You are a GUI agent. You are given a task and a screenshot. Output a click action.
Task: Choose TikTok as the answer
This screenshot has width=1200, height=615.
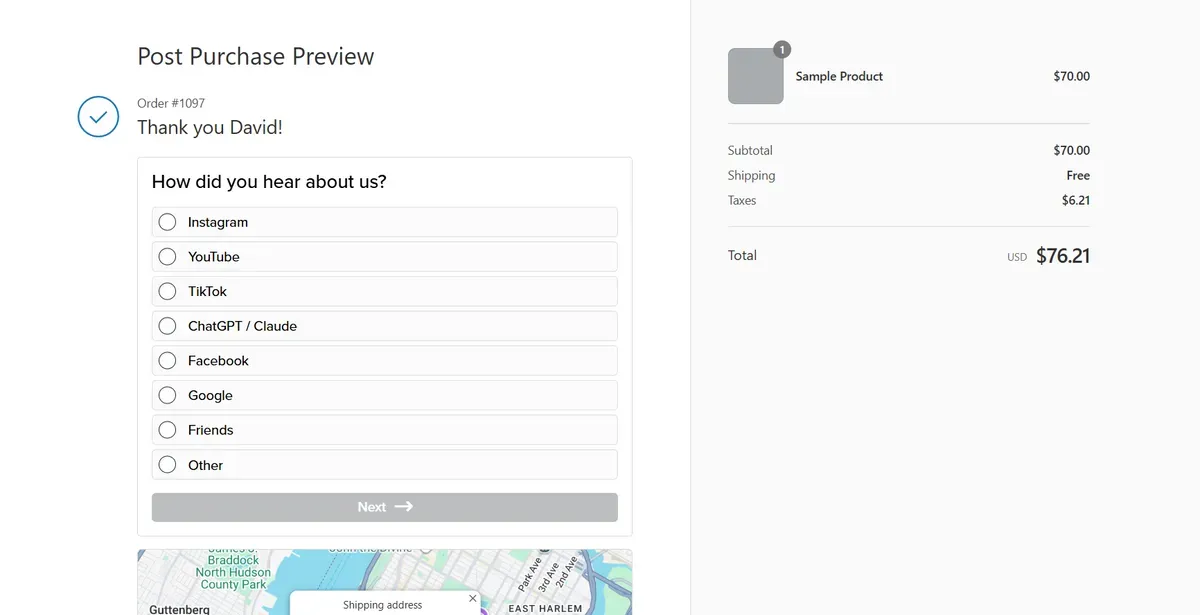384,291
